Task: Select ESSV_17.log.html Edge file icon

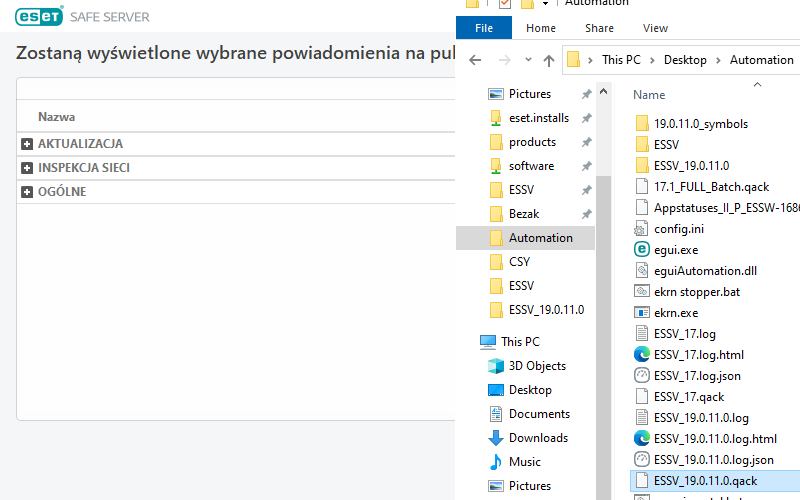Action: (642, 354)
